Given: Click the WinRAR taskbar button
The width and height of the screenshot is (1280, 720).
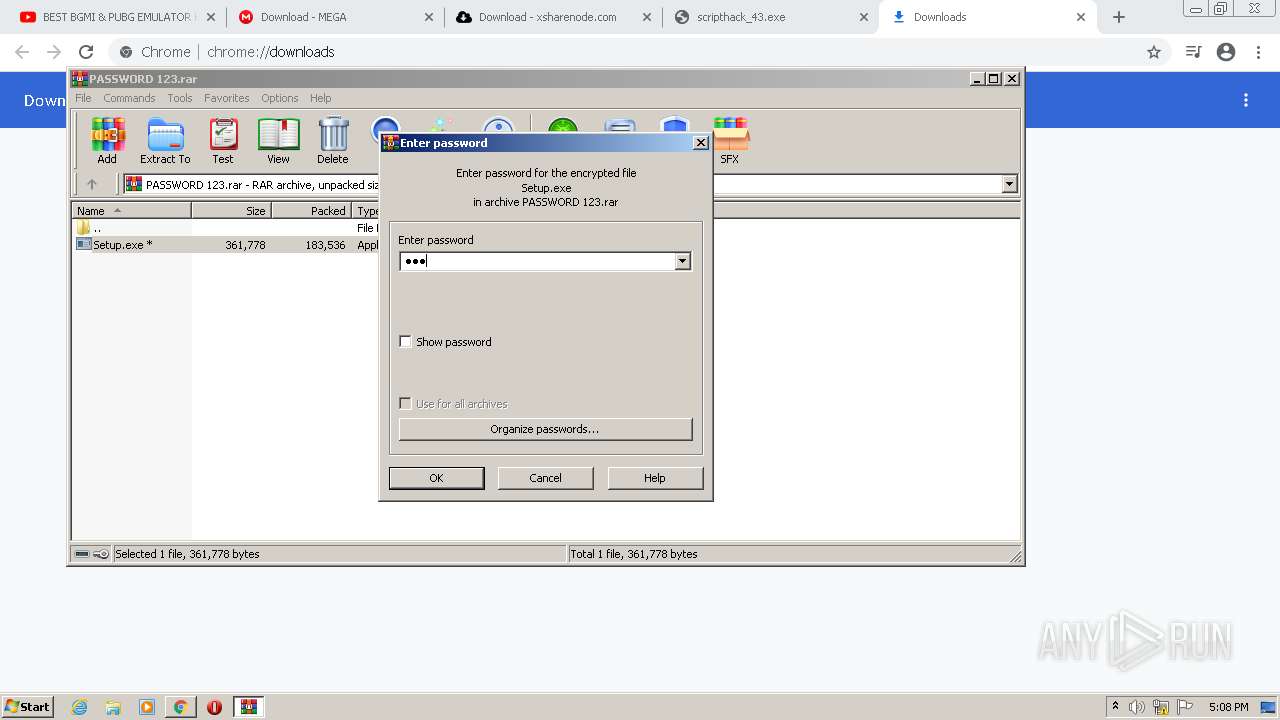Looking at the screenshot, I should [249, 707].
